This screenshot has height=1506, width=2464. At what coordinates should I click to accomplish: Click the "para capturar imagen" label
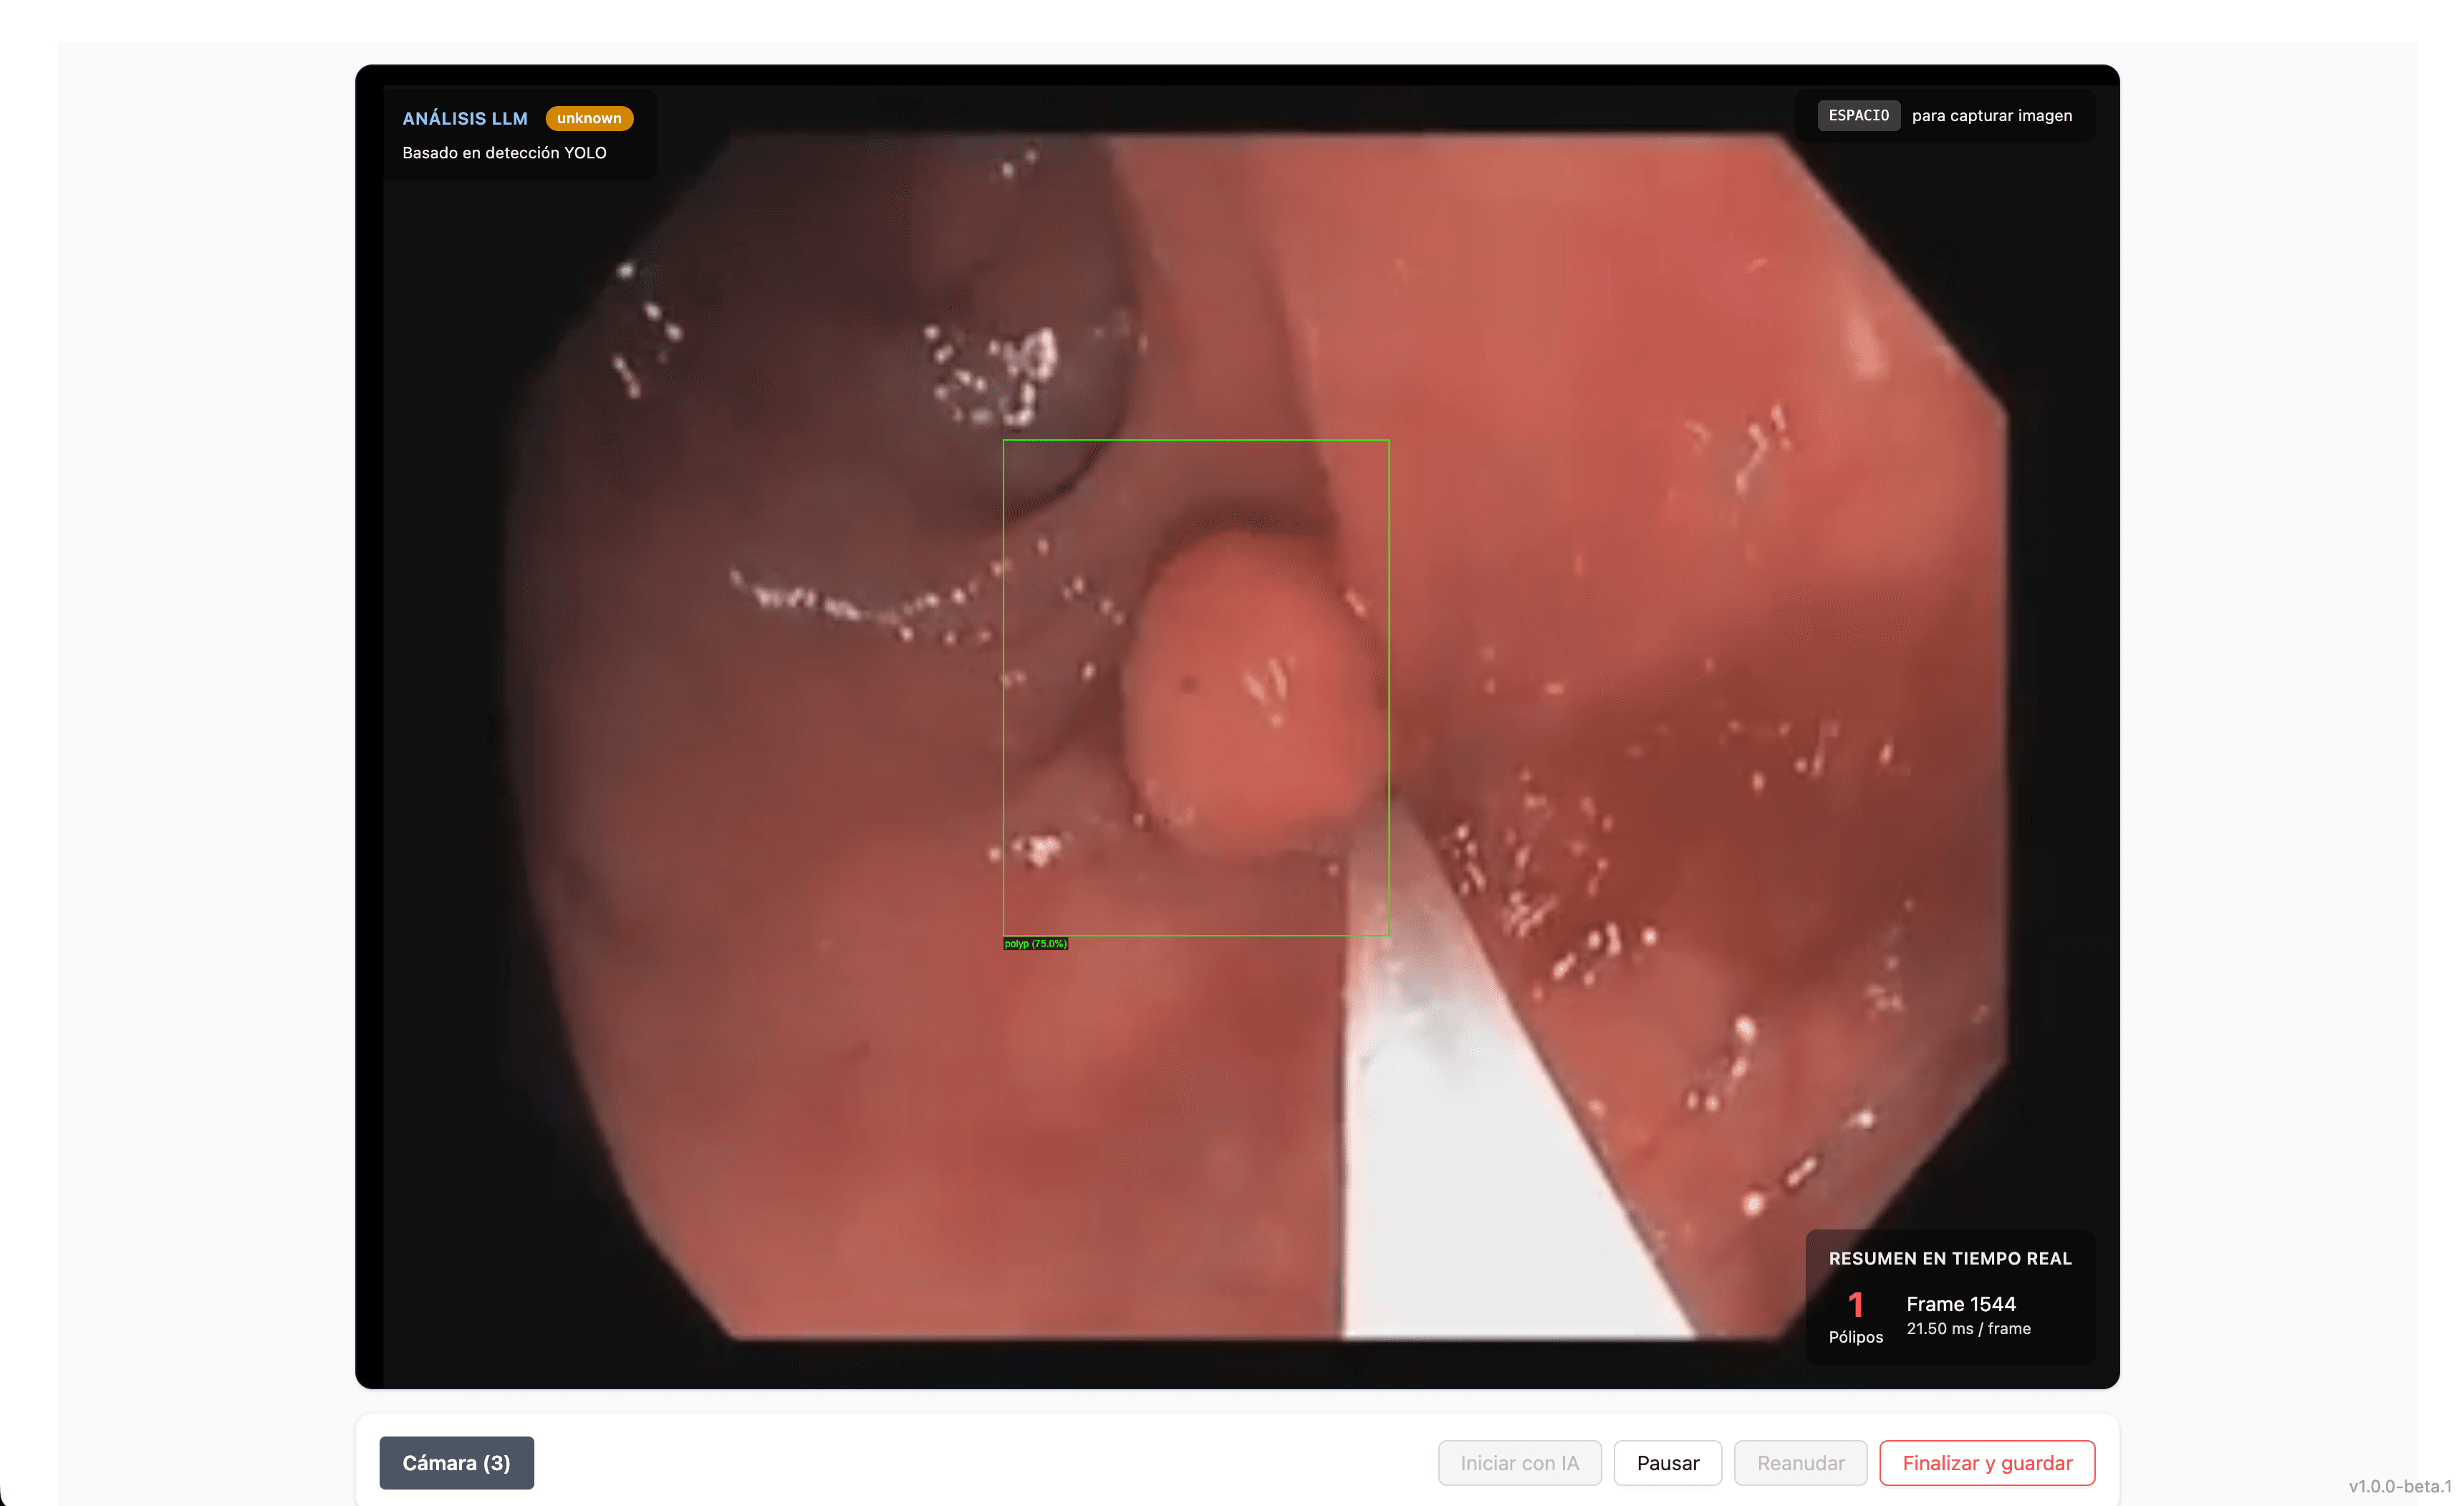click(1992, 115)
